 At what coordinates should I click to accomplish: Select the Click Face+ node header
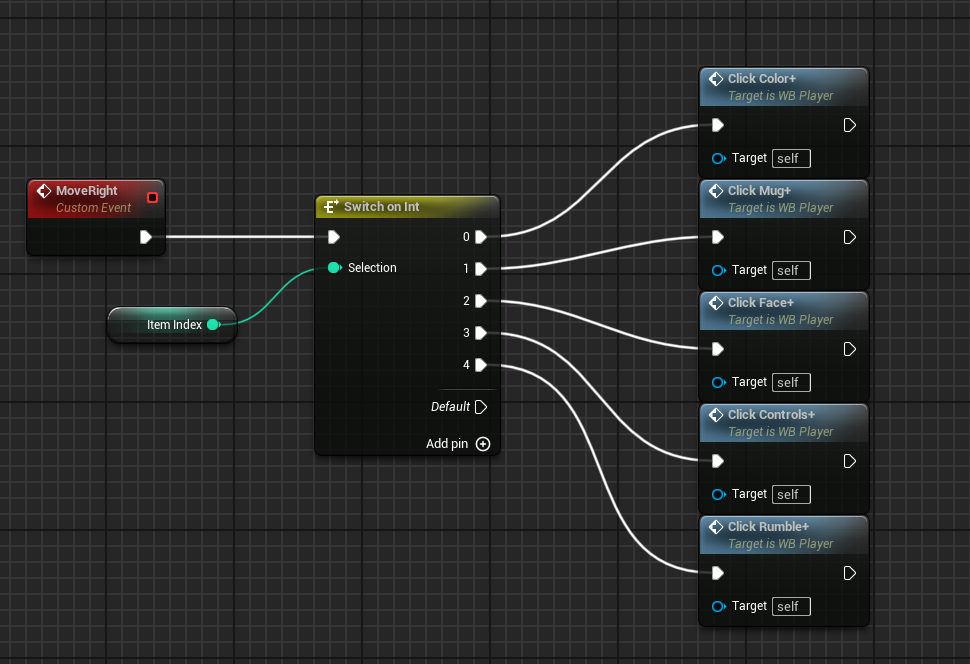[x=784, y=311]
